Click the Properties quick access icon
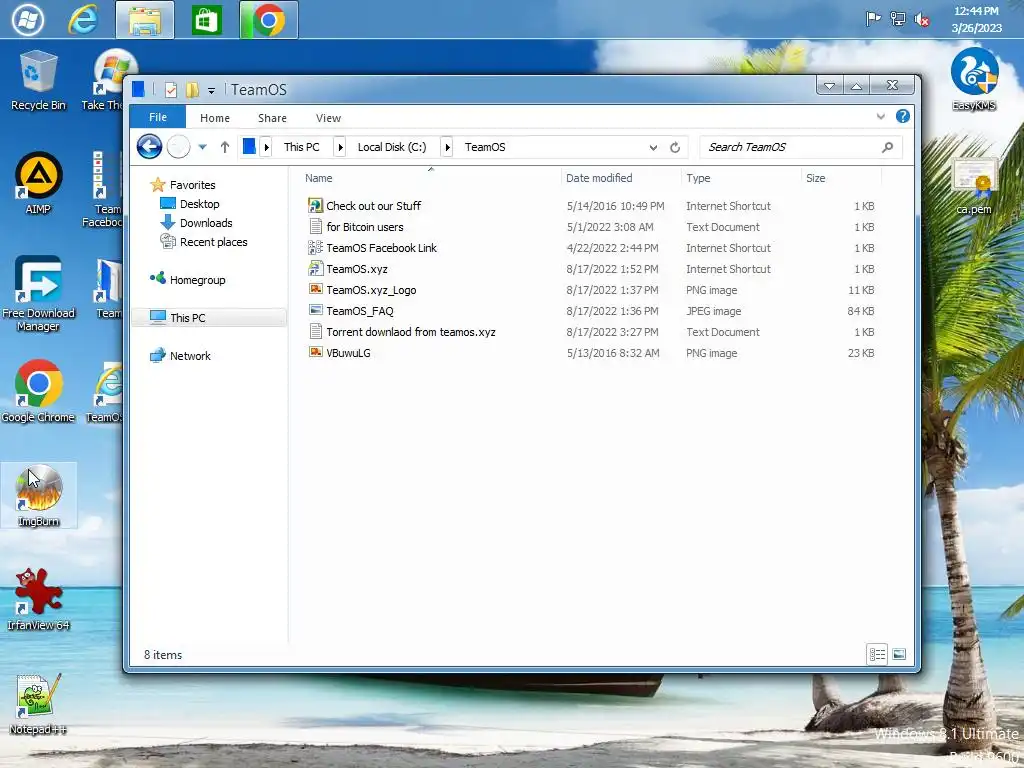 [x=170, y=89]
